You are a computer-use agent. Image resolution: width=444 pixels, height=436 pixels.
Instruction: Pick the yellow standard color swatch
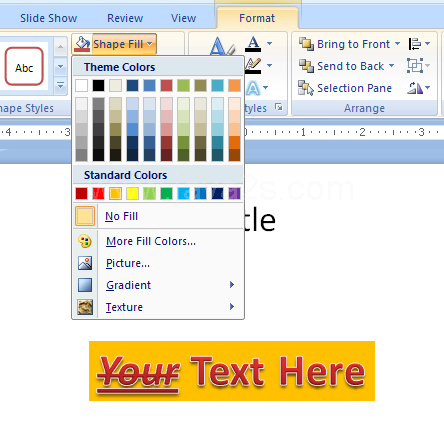click(132, 193)
